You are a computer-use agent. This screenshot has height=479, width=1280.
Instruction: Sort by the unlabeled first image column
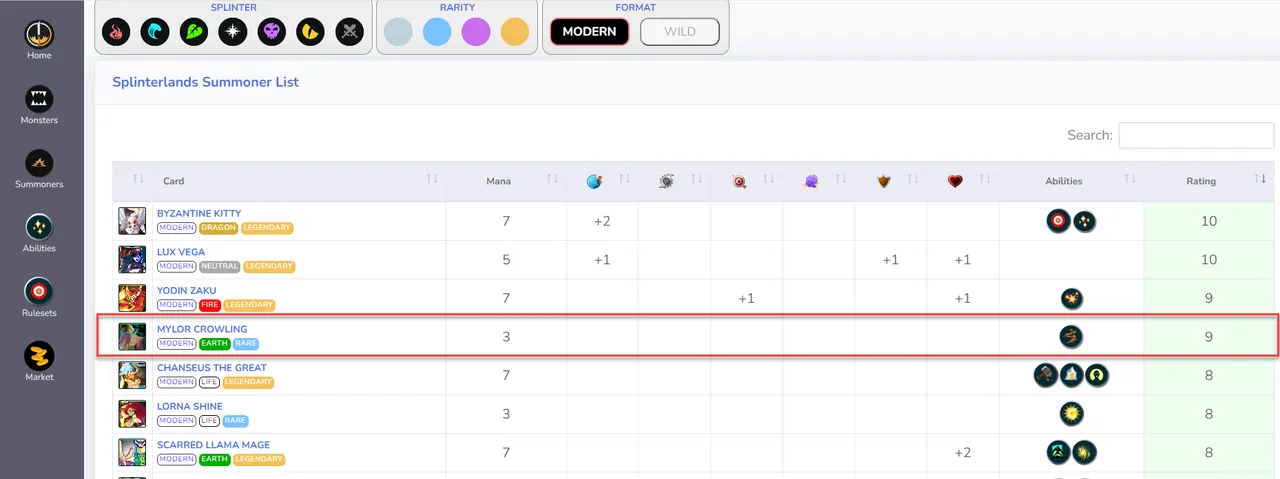pyautogui.click(x=132, y=181)
